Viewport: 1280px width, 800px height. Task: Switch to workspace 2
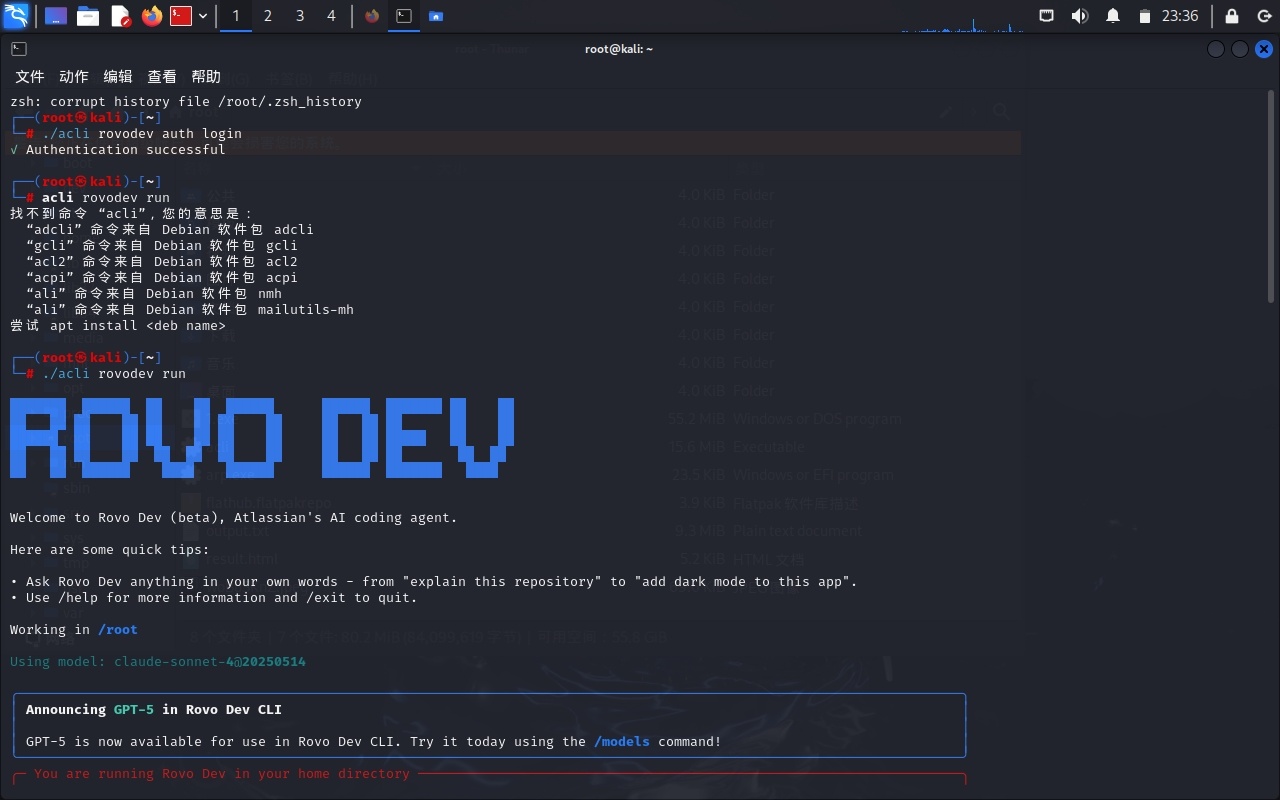click(268, 16)
